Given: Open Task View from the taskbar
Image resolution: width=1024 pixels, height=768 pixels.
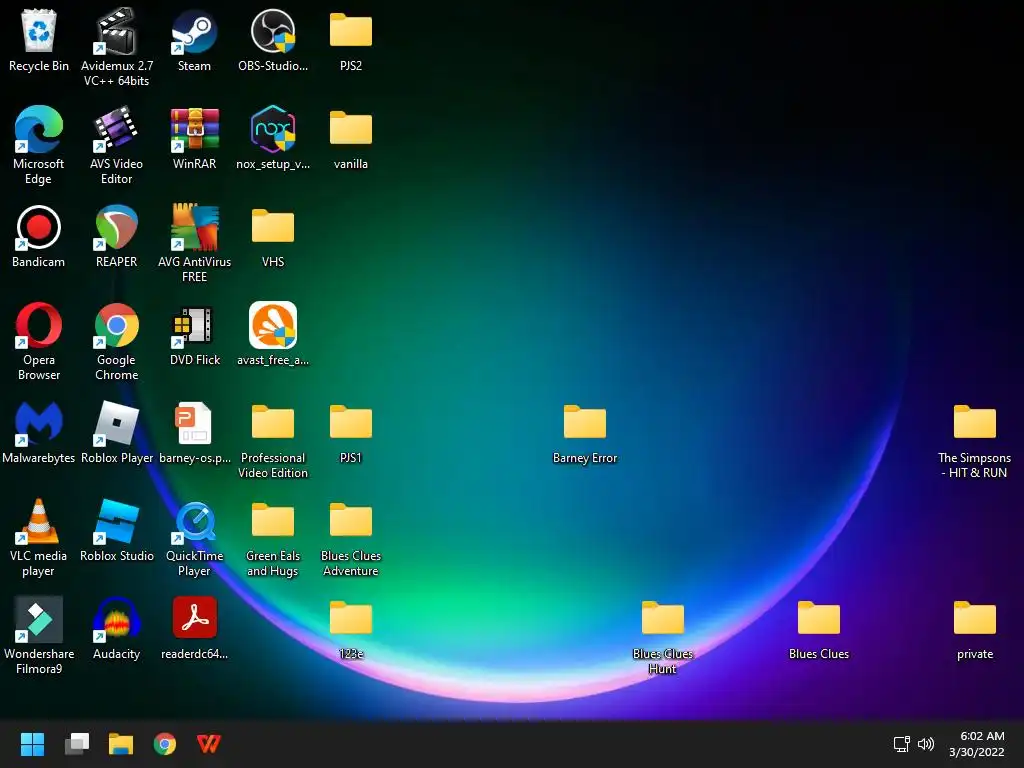Looking at the screenshot, I should (x=76, y=744).
